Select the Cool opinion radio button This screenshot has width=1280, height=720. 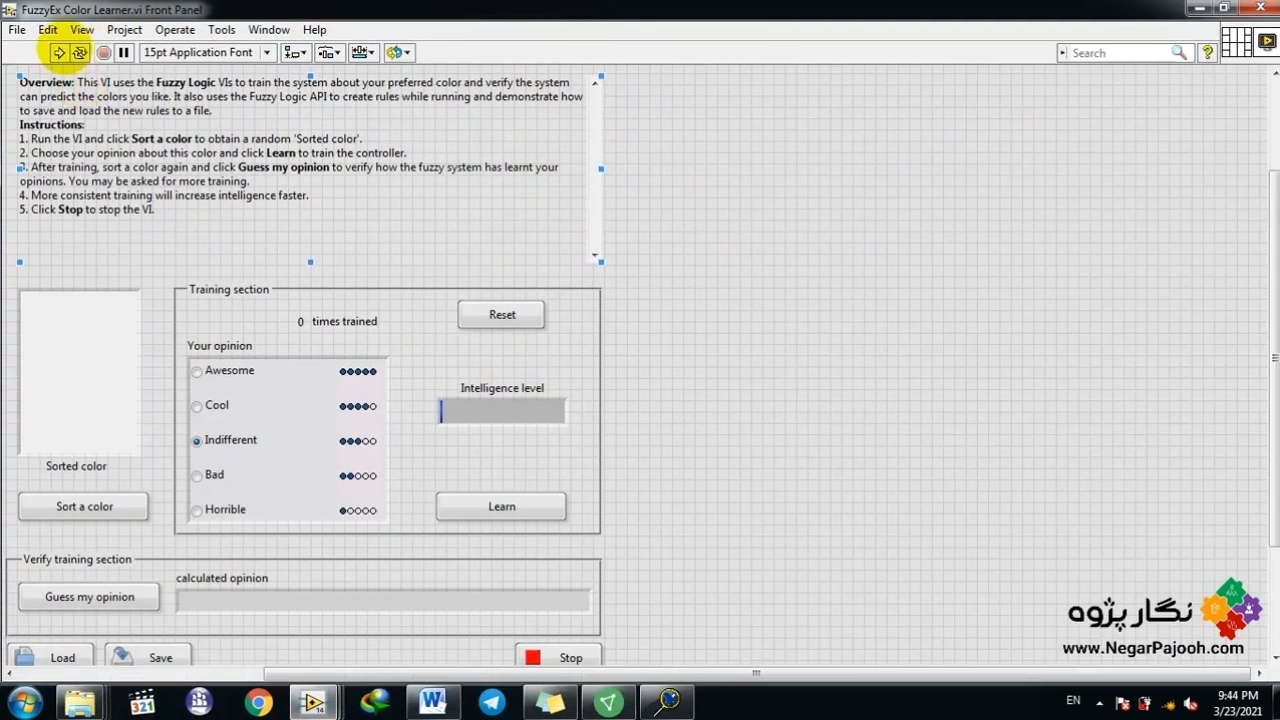pos(197,406)
